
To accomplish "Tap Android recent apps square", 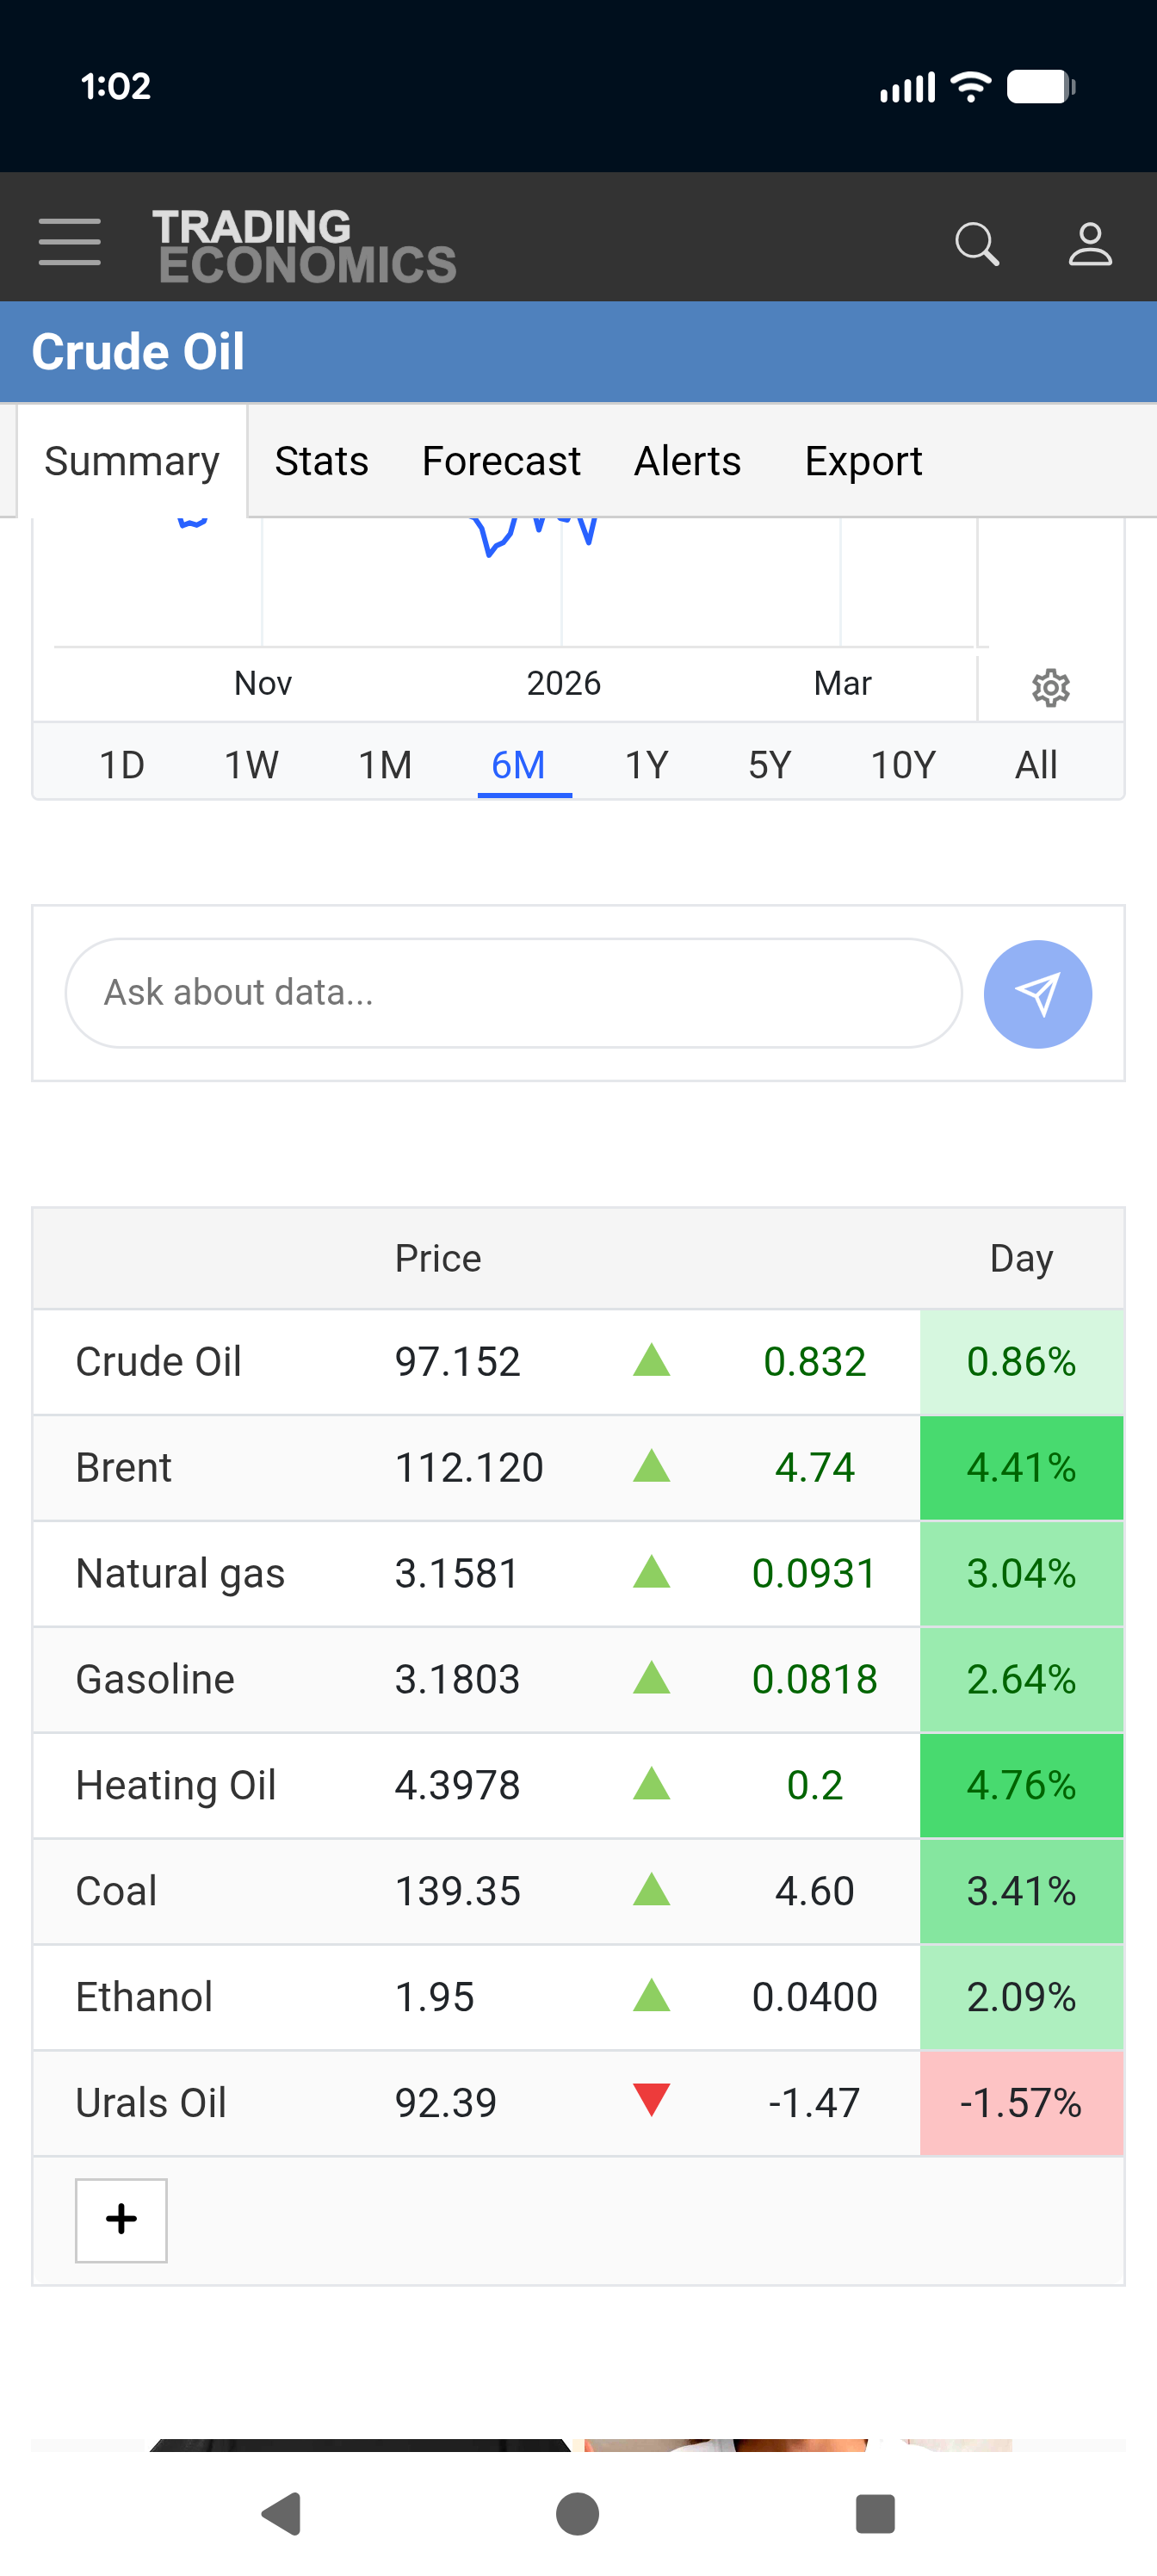I will (874, 2513).
